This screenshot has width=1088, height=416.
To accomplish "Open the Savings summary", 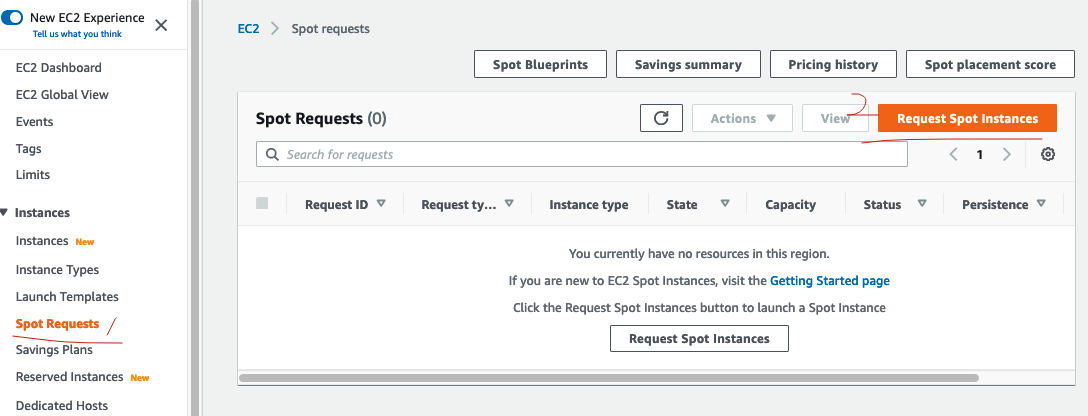I will 688,64.
